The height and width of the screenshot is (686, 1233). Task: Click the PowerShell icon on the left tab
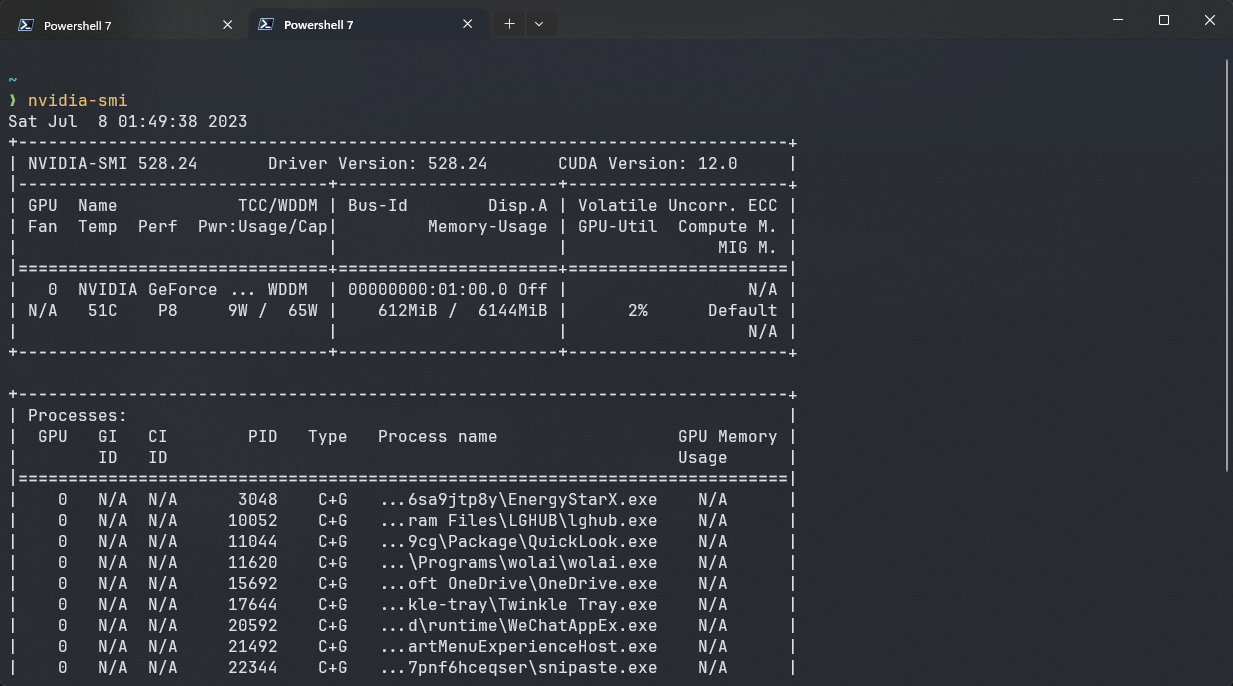pyautogui.click(x=27, y=25)
